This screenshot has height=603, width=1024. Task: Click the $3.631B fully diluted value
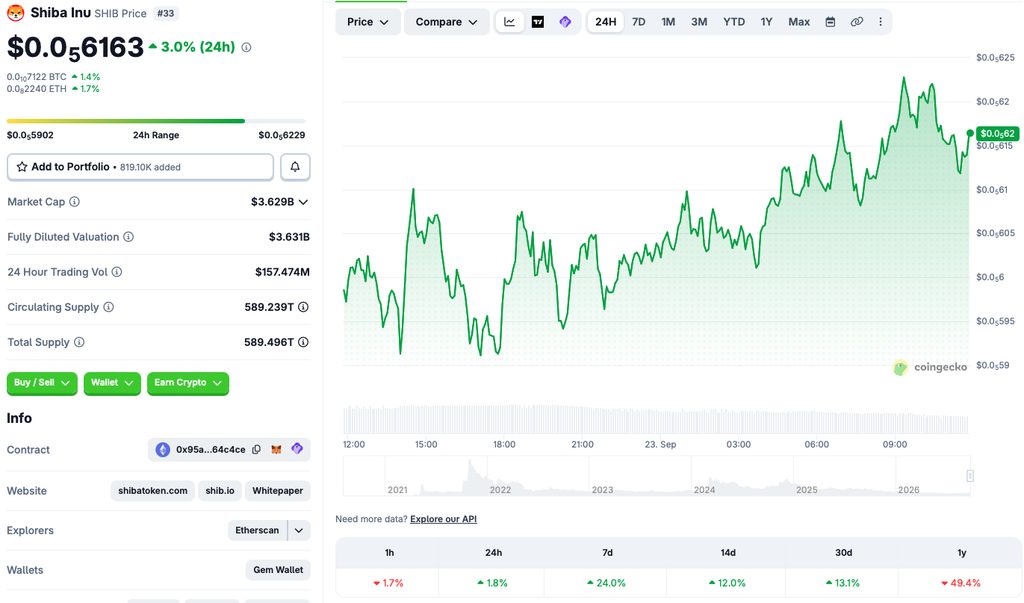(x=289, y=236)
